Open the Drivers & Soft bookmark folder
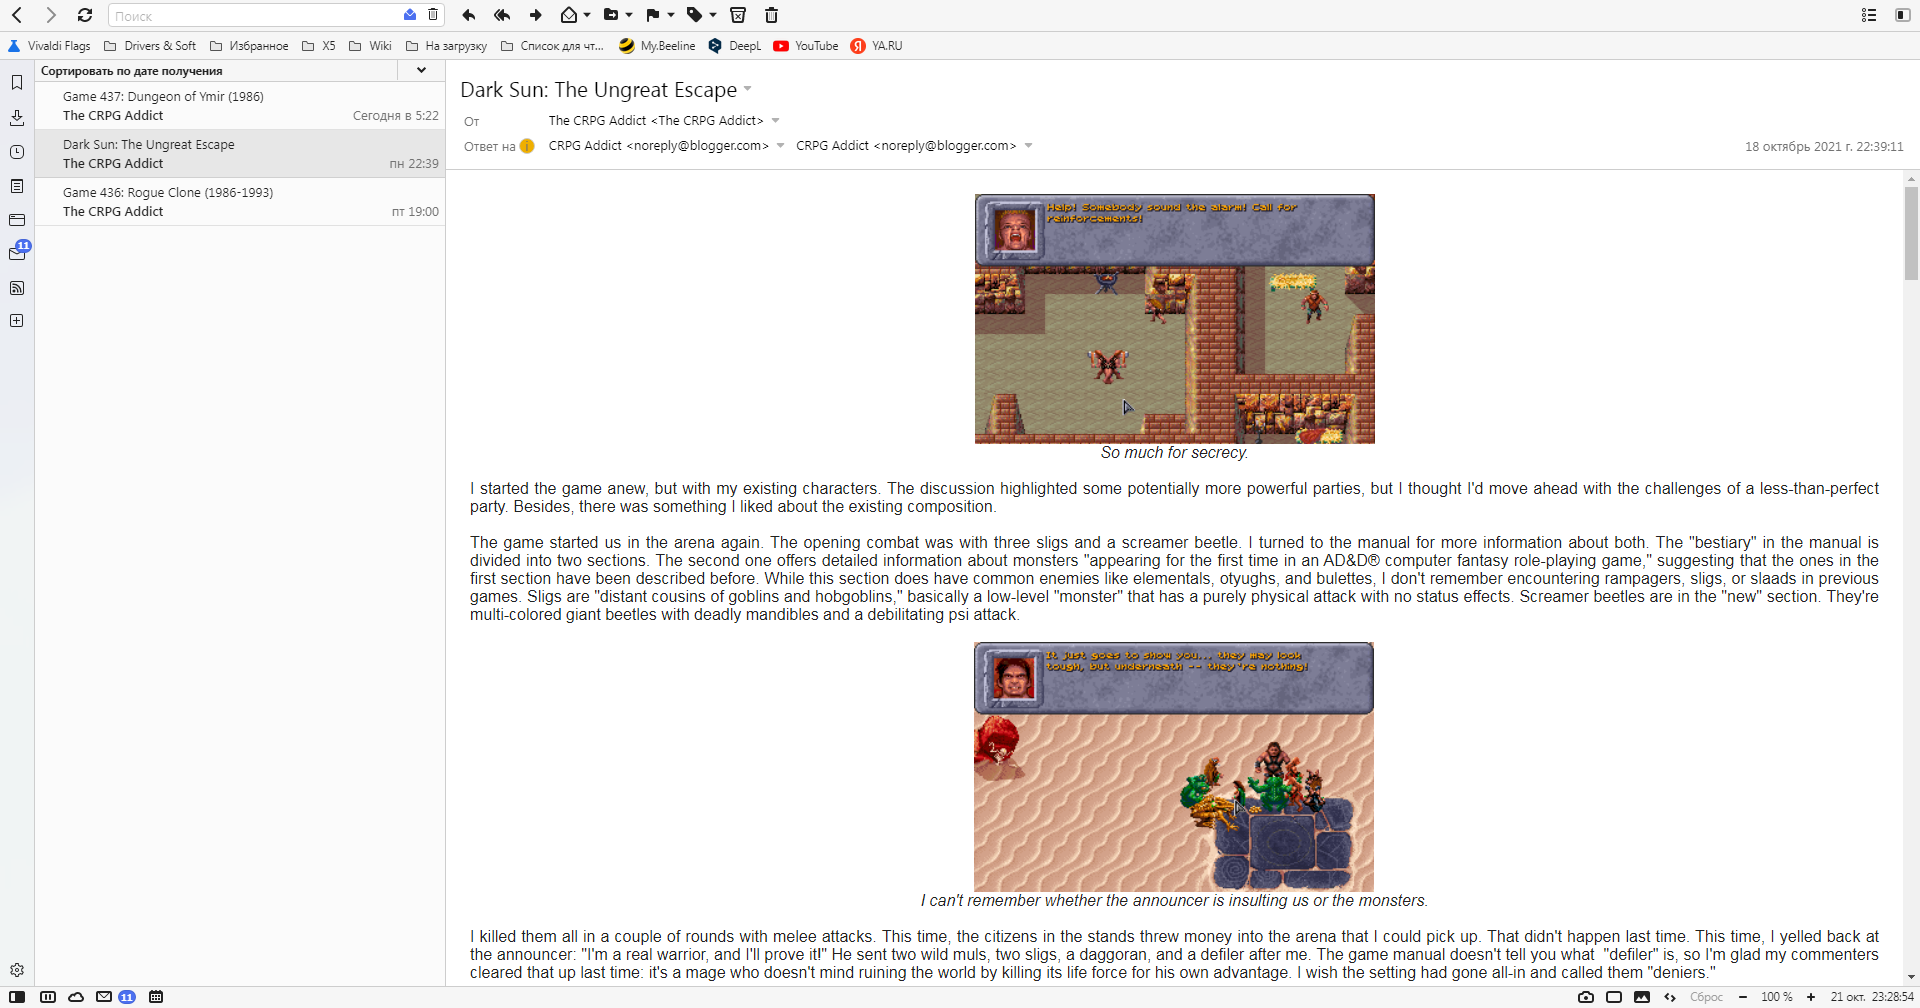This screenshot has height=1008, width=1920. click(150, 46)
